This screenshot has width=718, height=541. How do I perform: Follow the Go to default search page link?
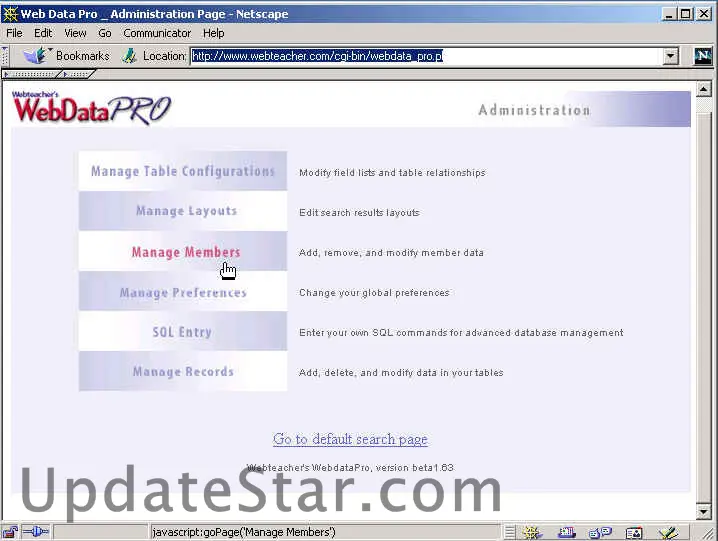[x=350, y=439]
